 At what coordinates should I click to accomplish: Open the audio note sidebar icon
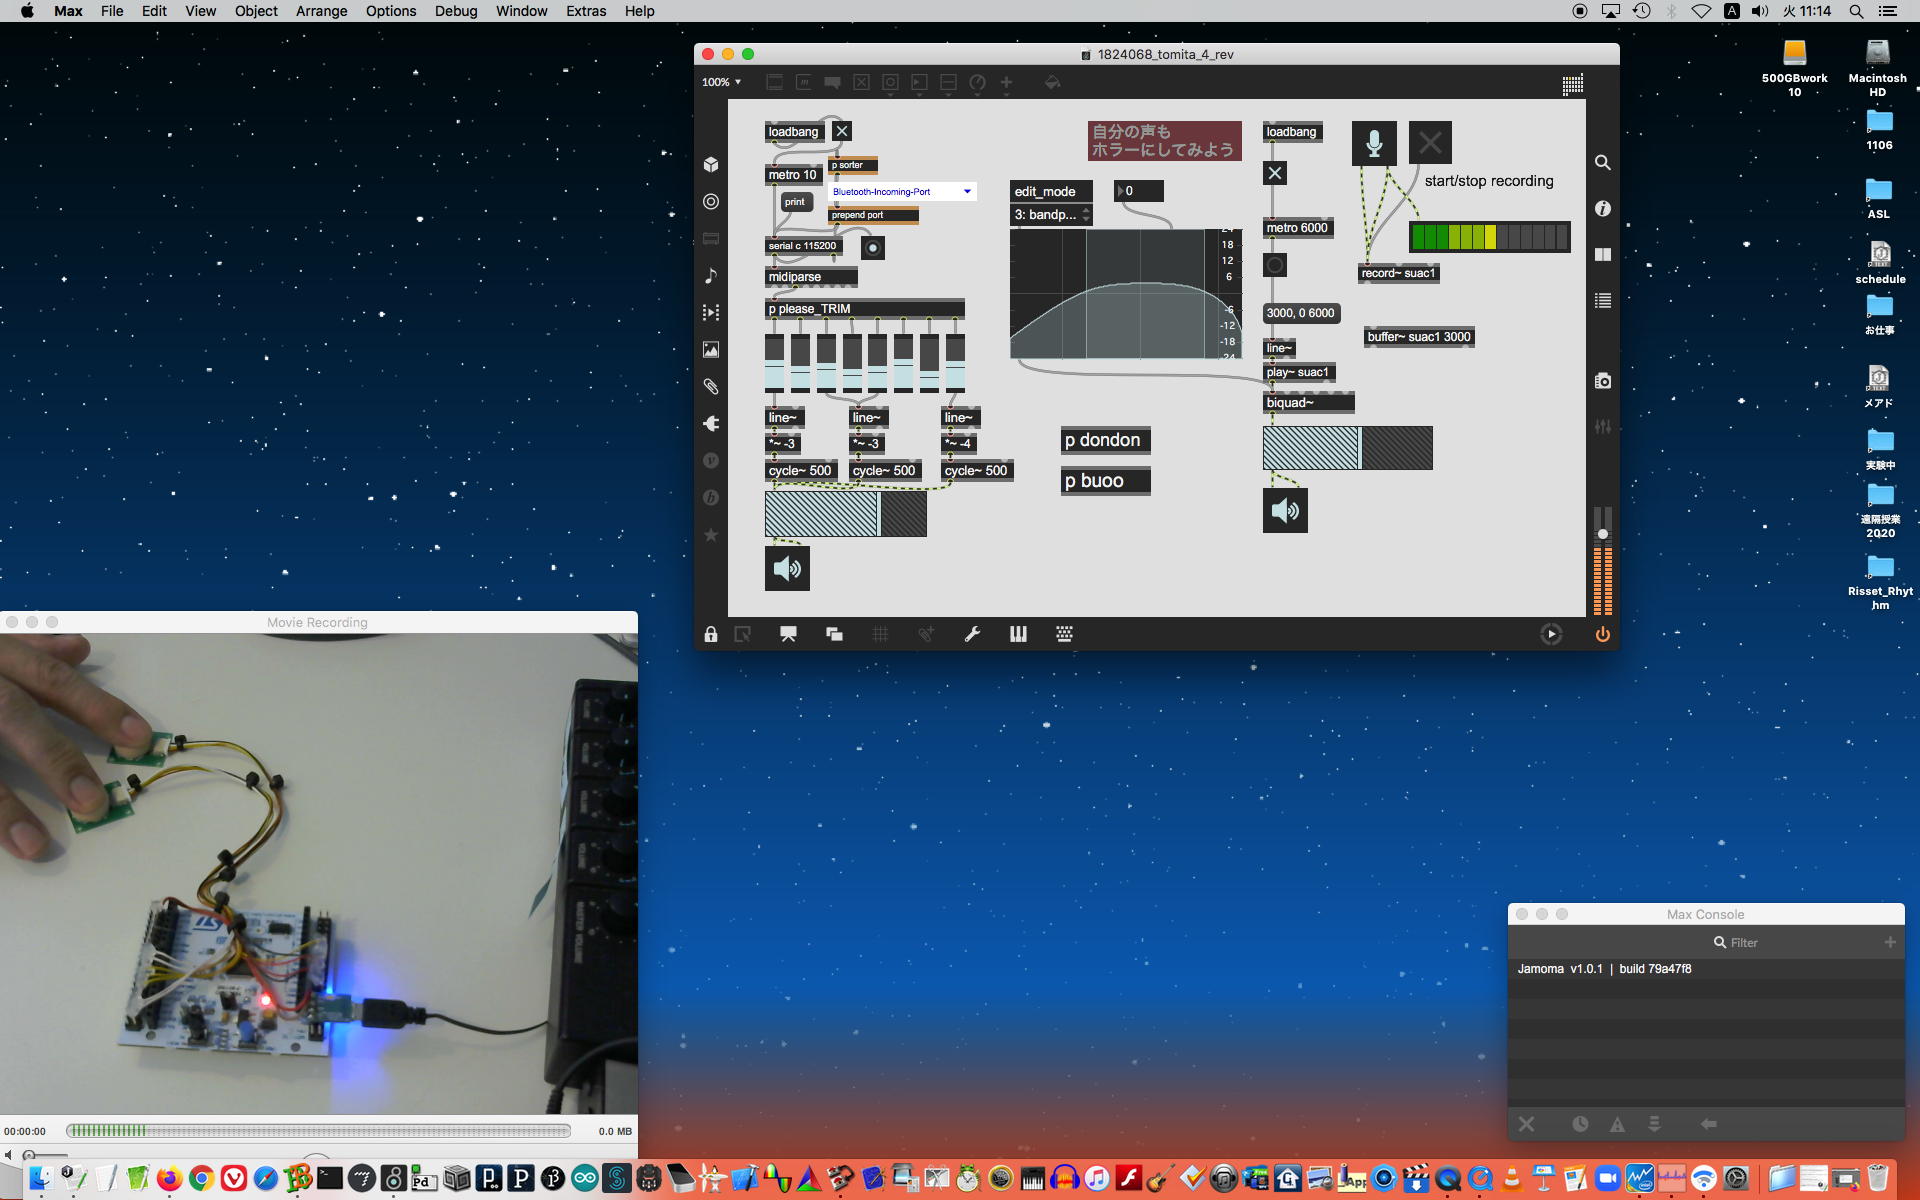(x=711, y=275)
